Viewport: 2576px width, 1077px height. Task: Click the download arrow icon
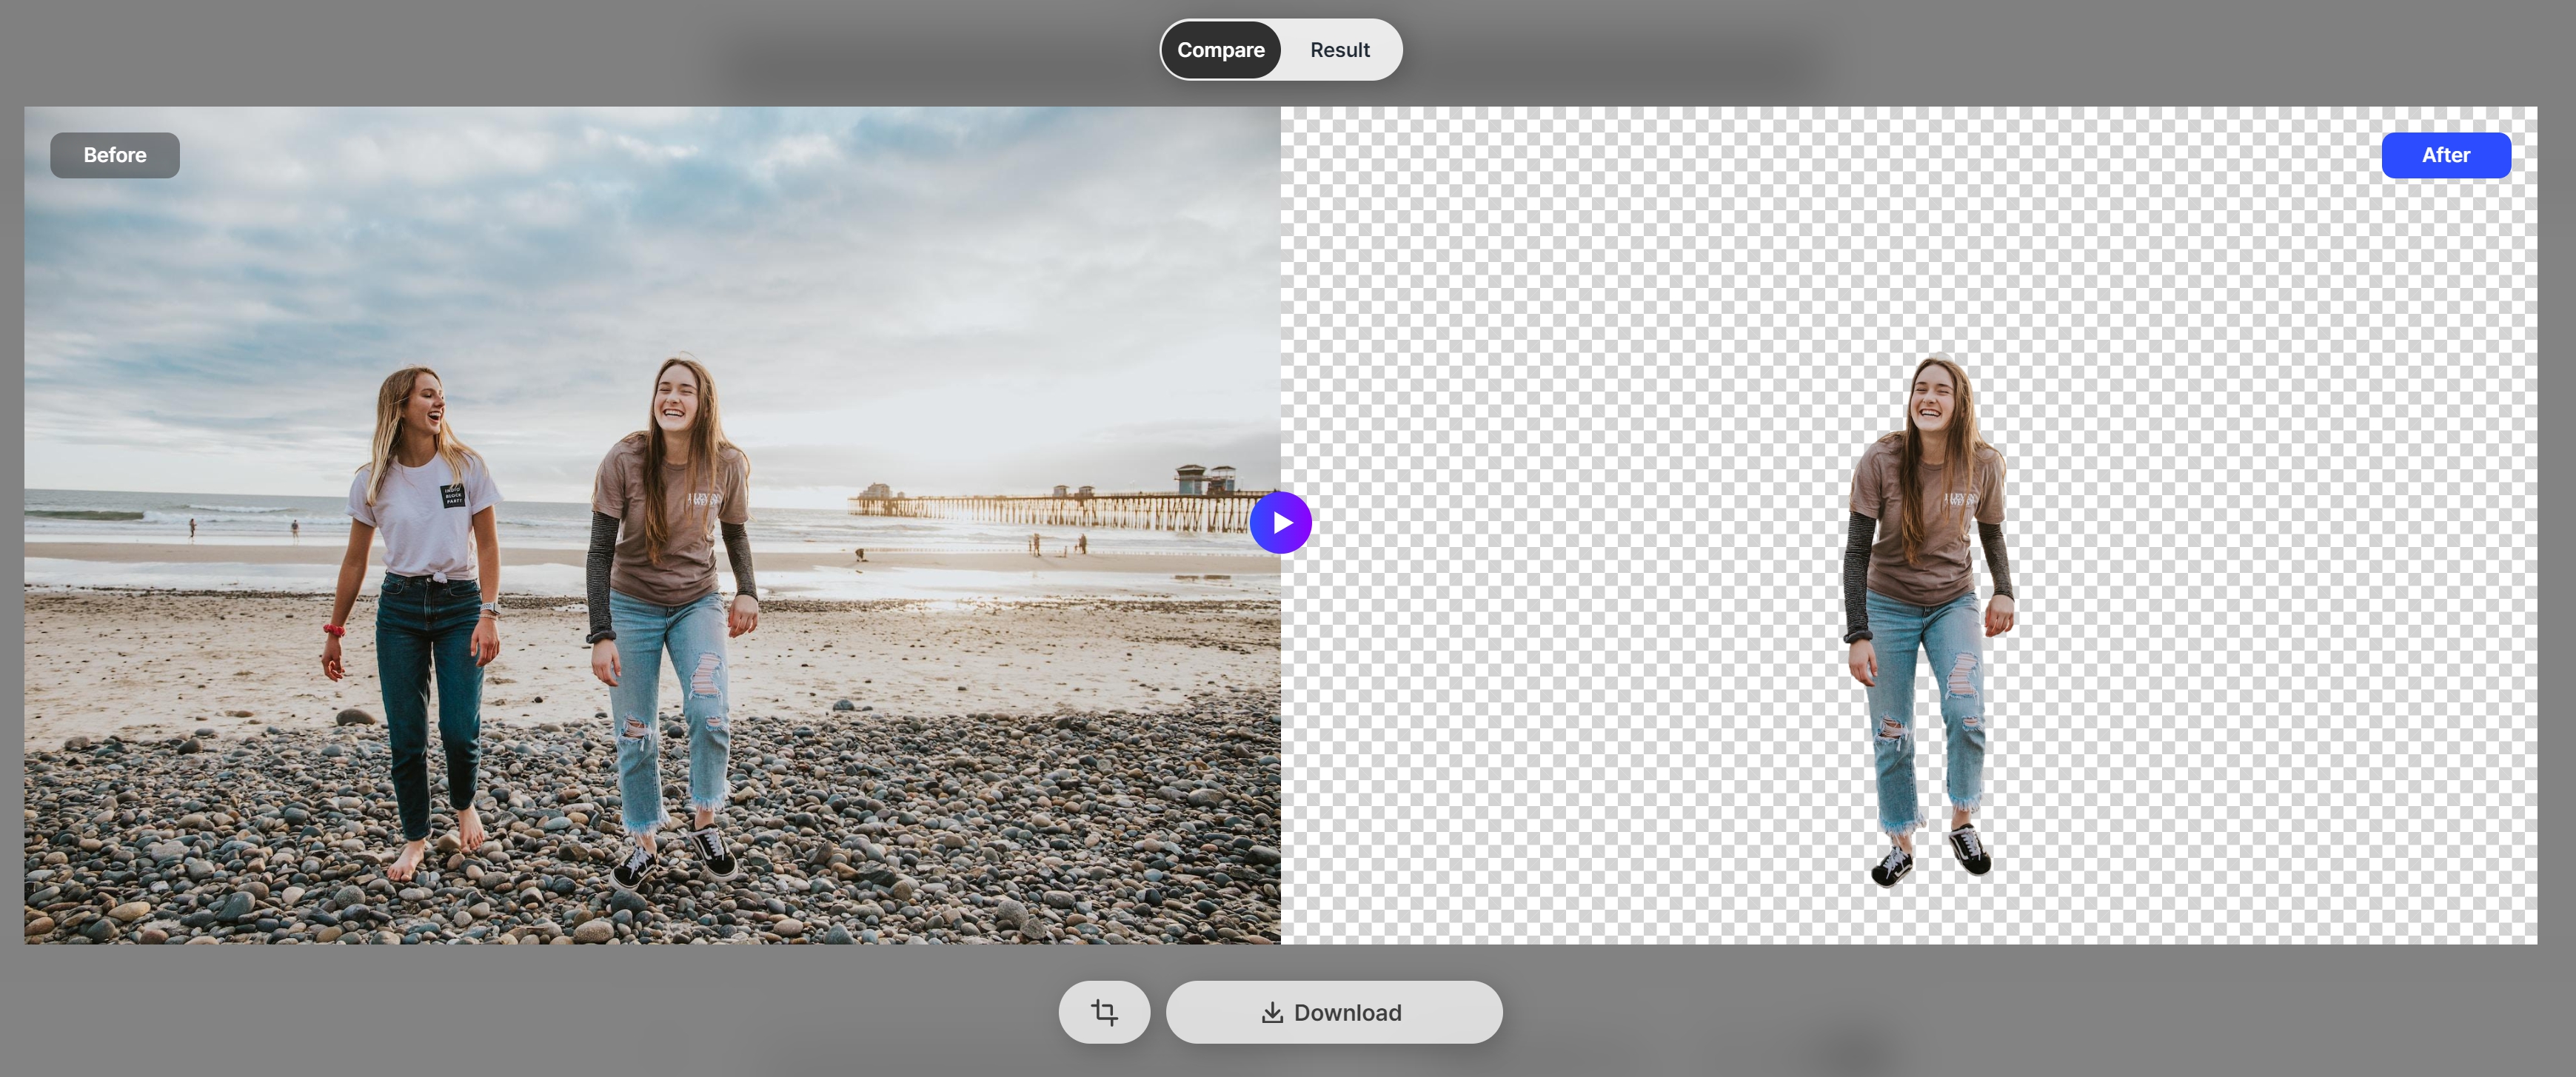tap(1271, 1013)
